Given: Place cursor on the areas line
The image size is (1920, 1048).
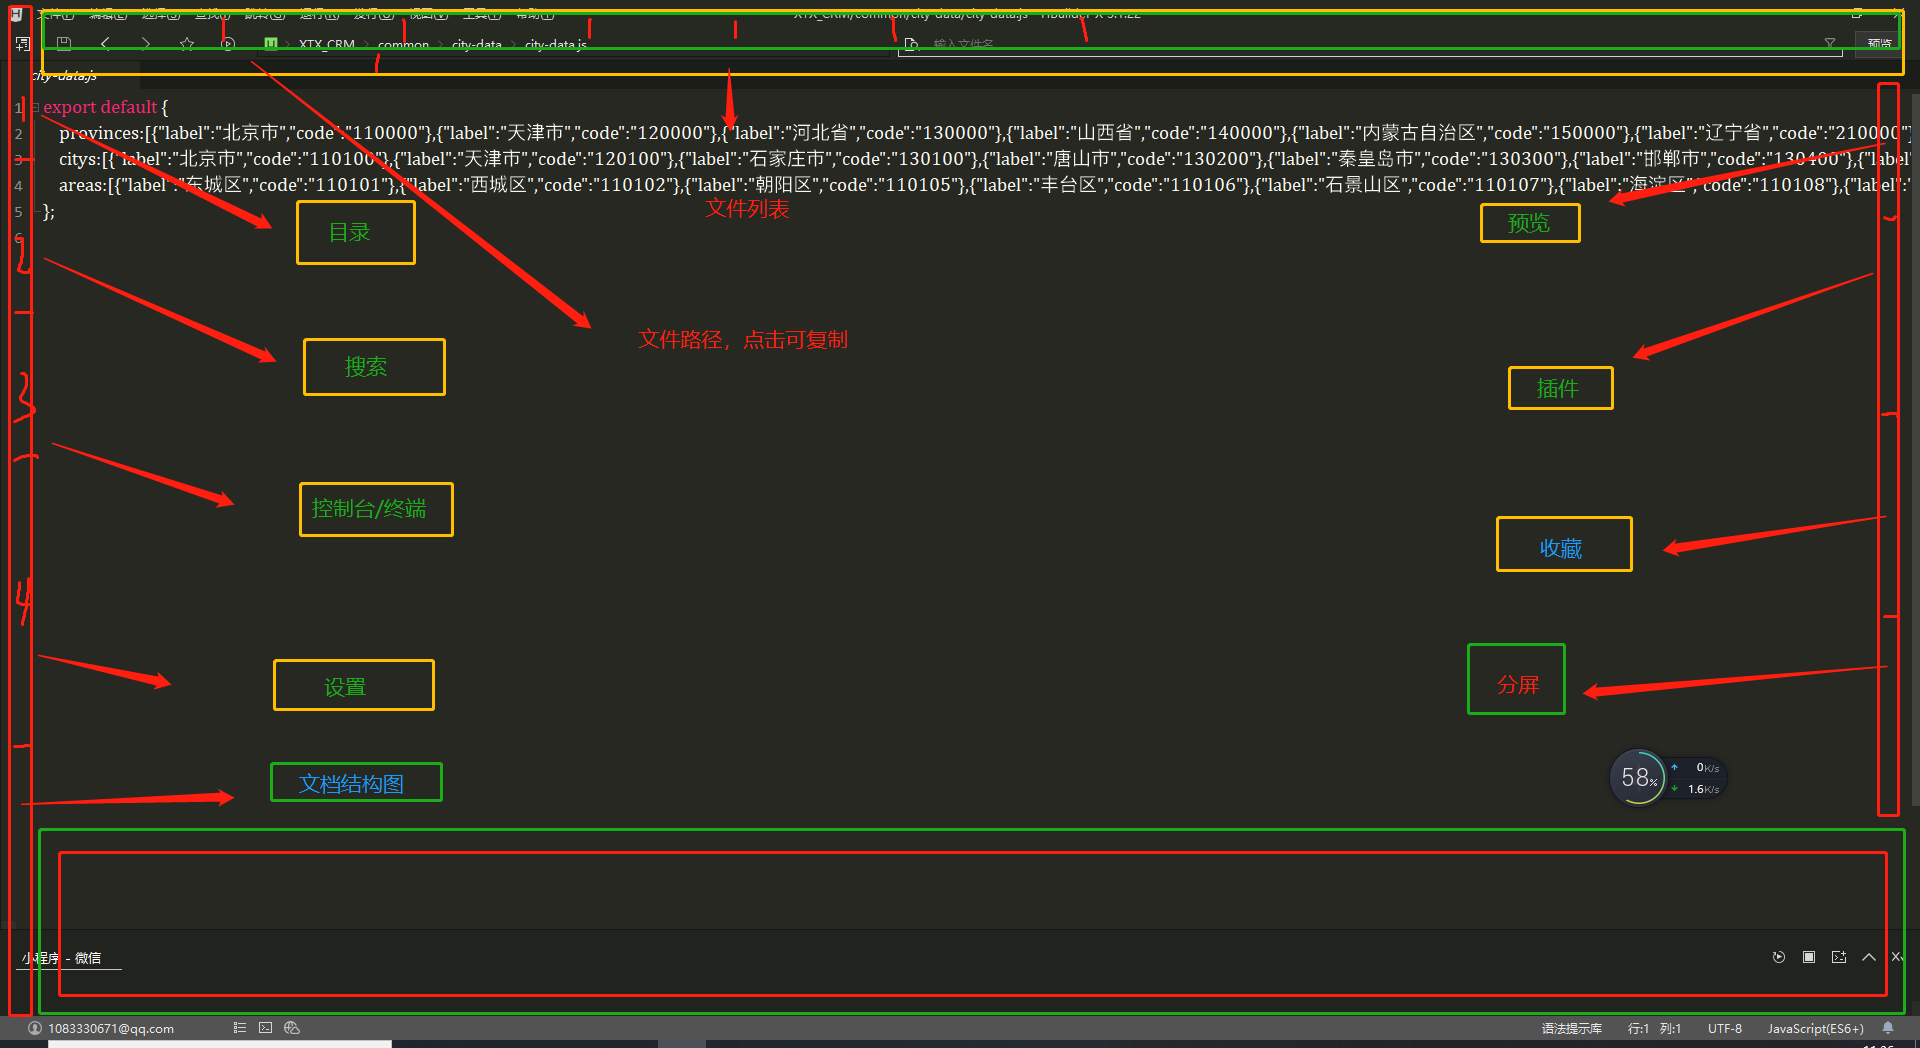Looking at the screenshot, I should pos(985,185).
